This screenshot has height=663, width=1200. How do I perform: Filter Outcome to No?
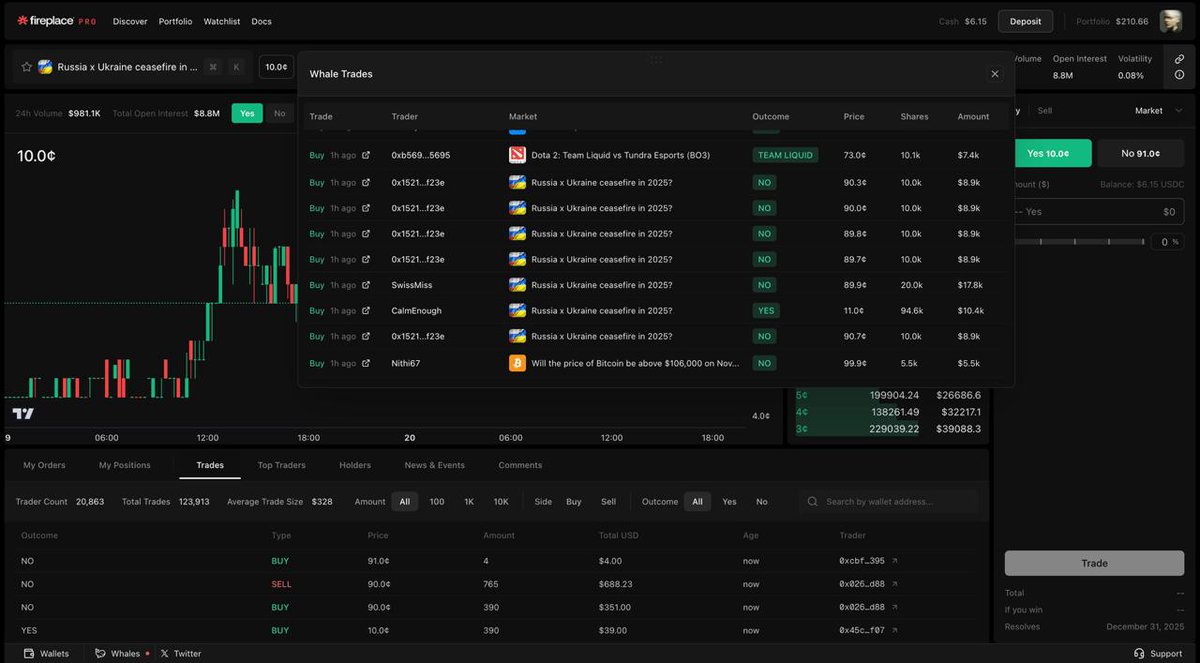(x=762, y=502)
